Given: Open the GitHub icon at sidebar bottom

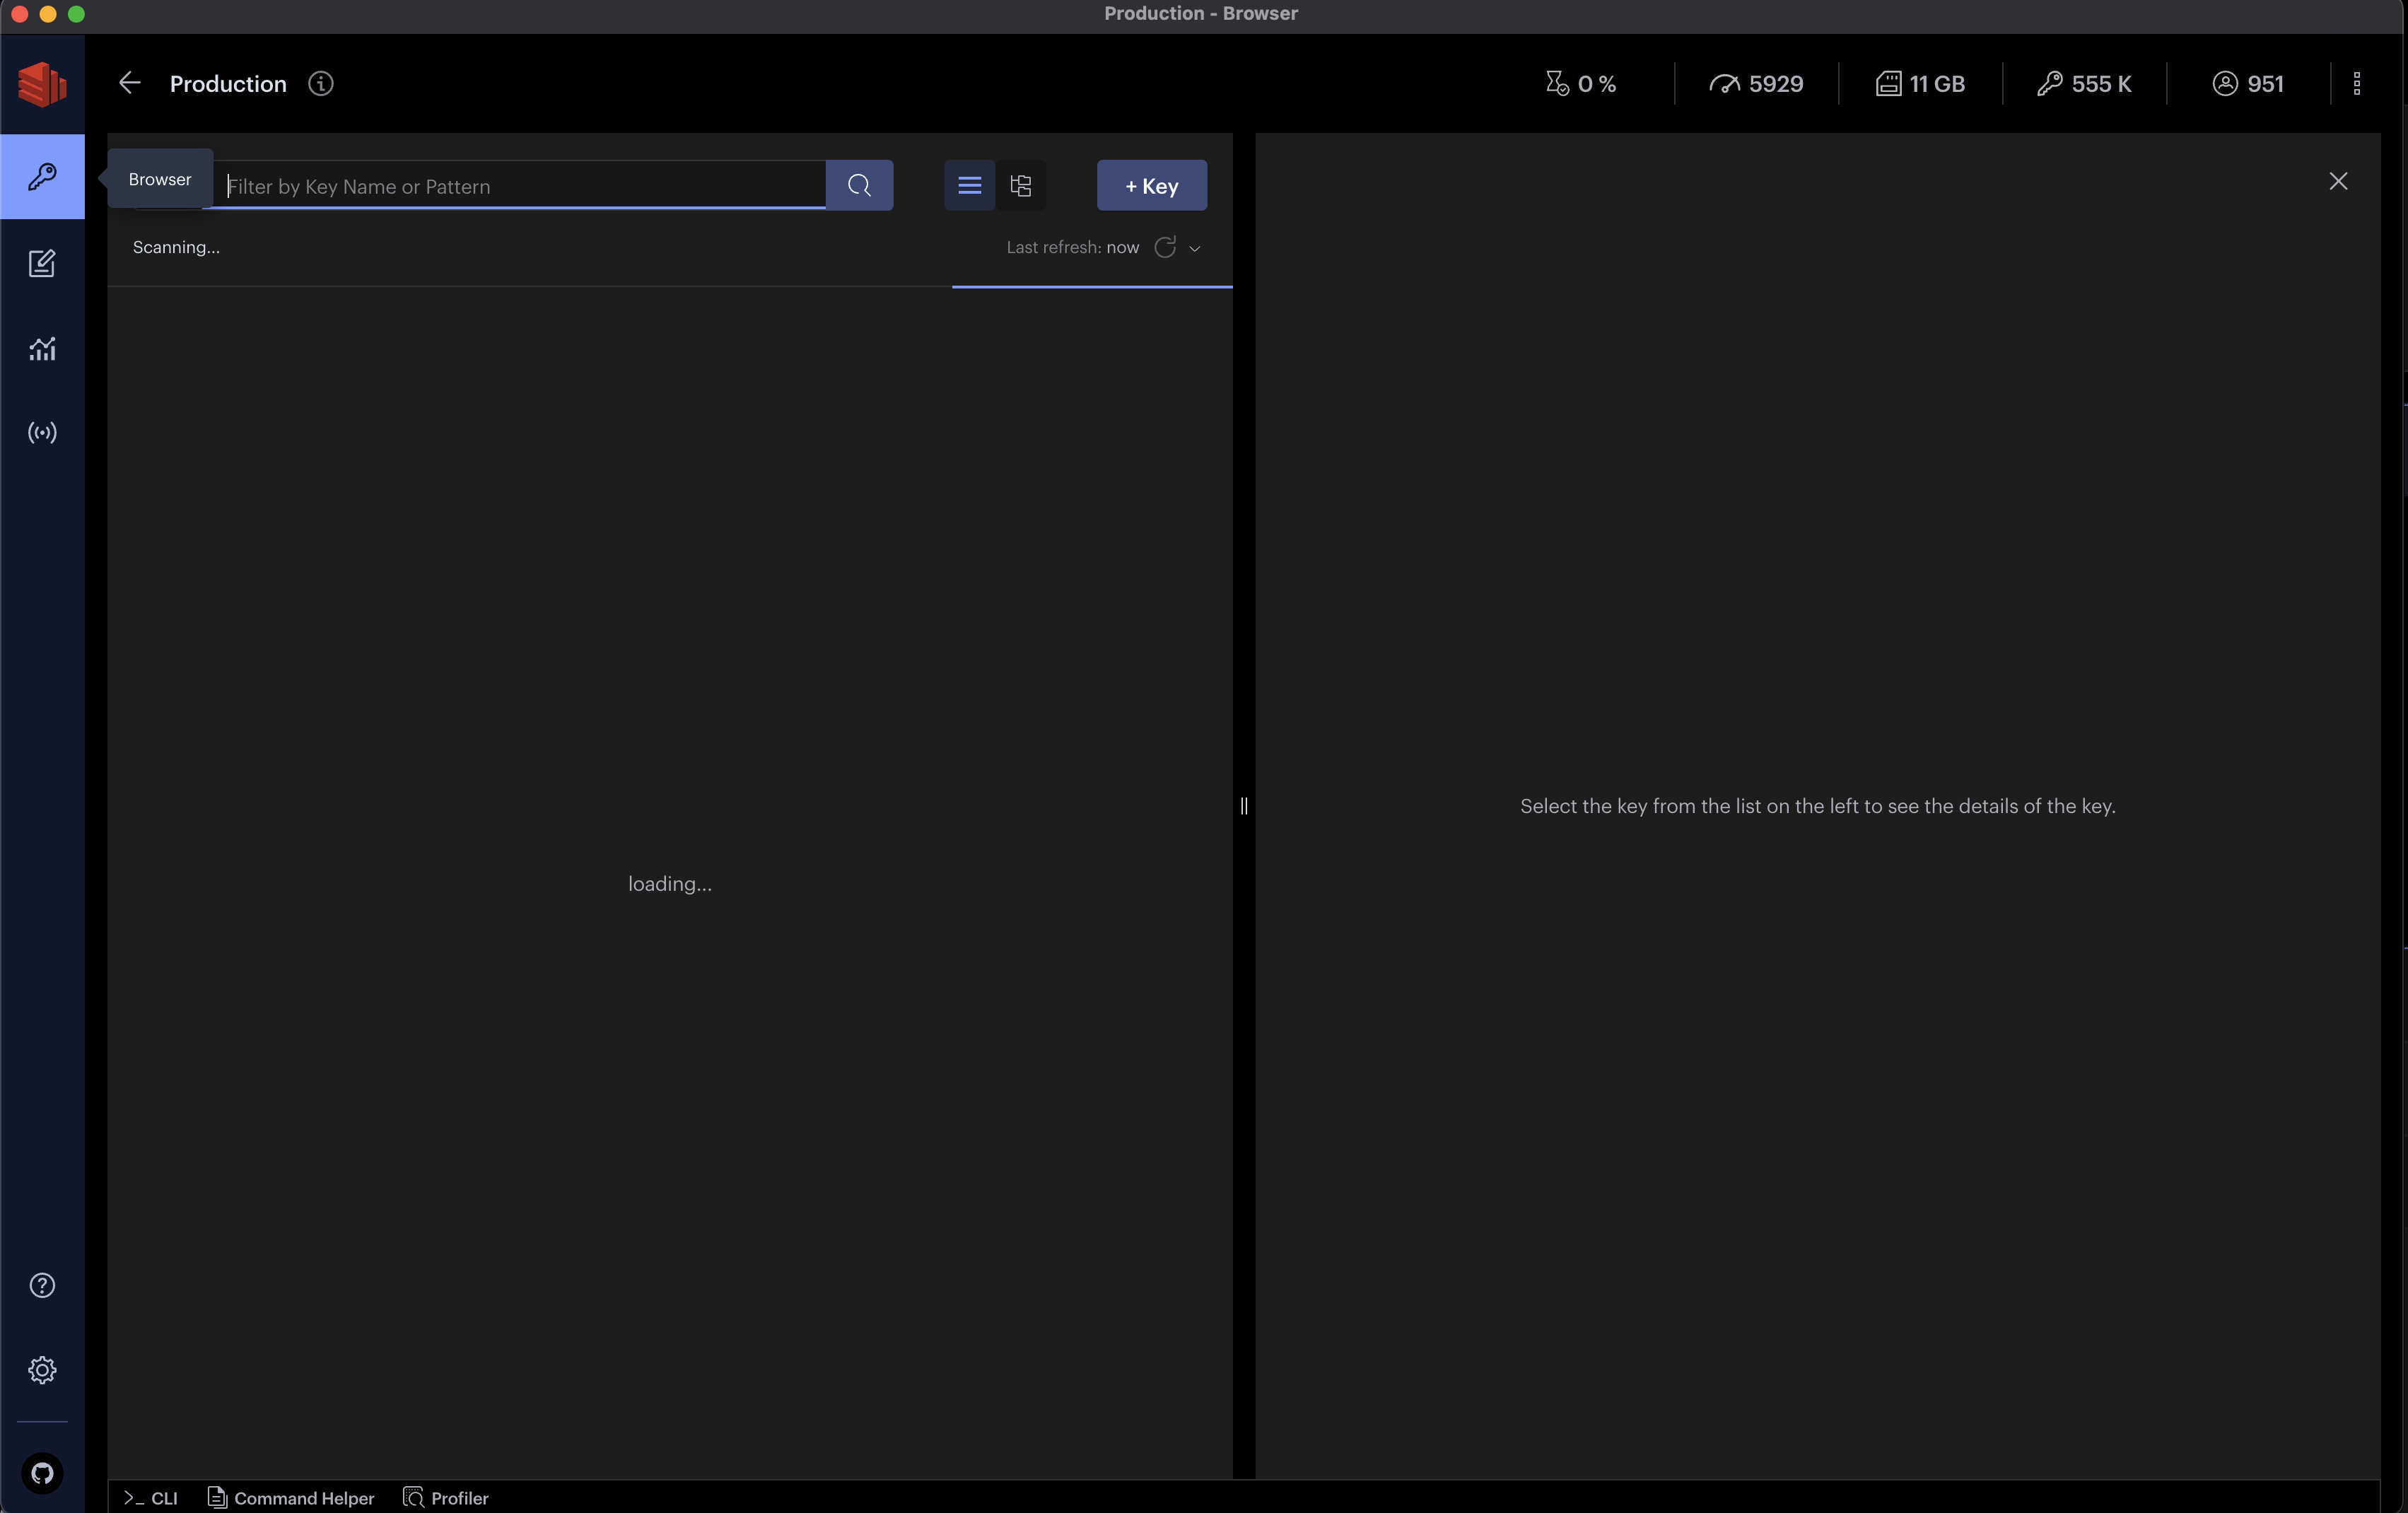Looking at the screenshot, I should pyautogui.click(x=43, y=1474).
